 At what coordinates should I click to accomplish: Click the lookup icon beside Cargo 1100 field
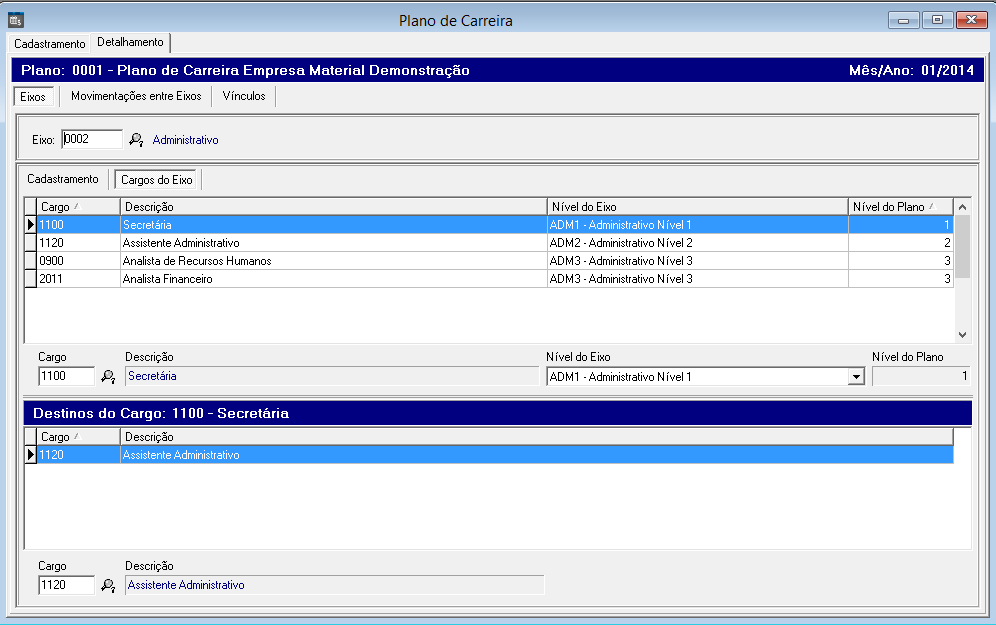(x=109, y=377)
